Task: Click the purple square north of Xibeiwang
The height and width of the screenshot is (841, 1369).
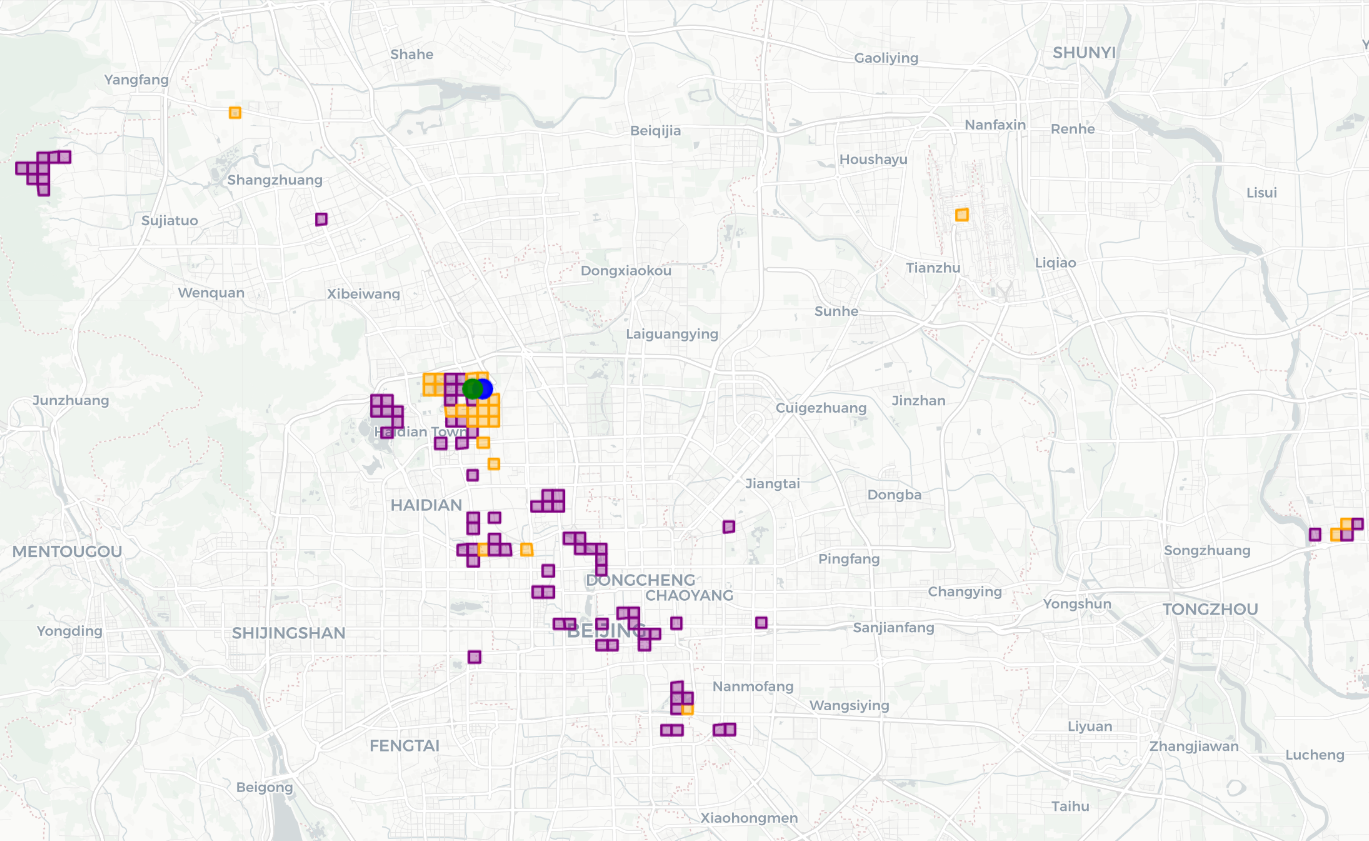Action: pyautogui.click(x=321, y=219)
